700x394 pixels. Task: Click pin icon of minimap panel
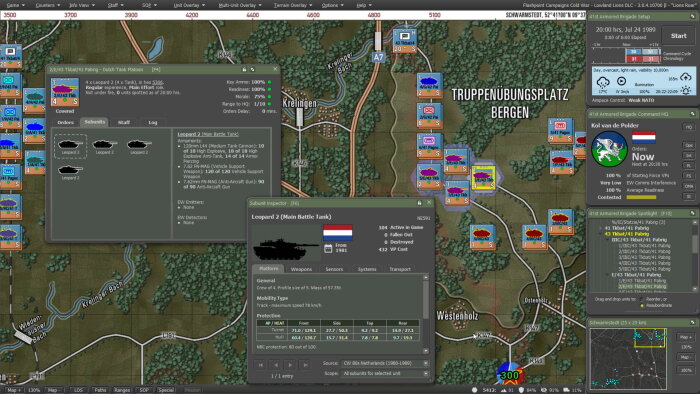(x=692, y=323)
